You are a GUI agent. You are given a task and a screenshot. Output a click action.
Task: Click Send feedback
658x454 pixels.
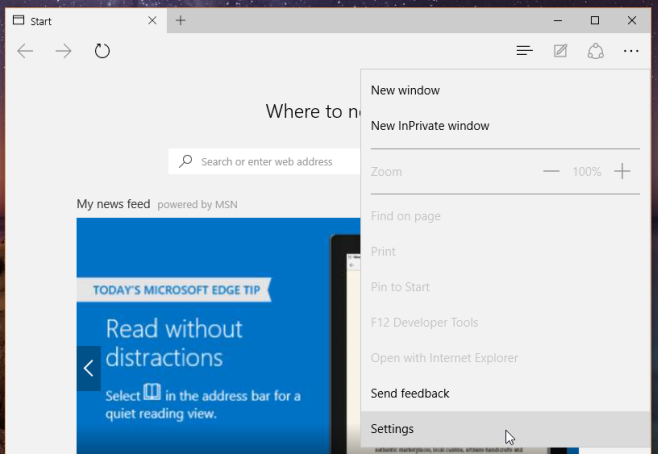click(506, 393)
